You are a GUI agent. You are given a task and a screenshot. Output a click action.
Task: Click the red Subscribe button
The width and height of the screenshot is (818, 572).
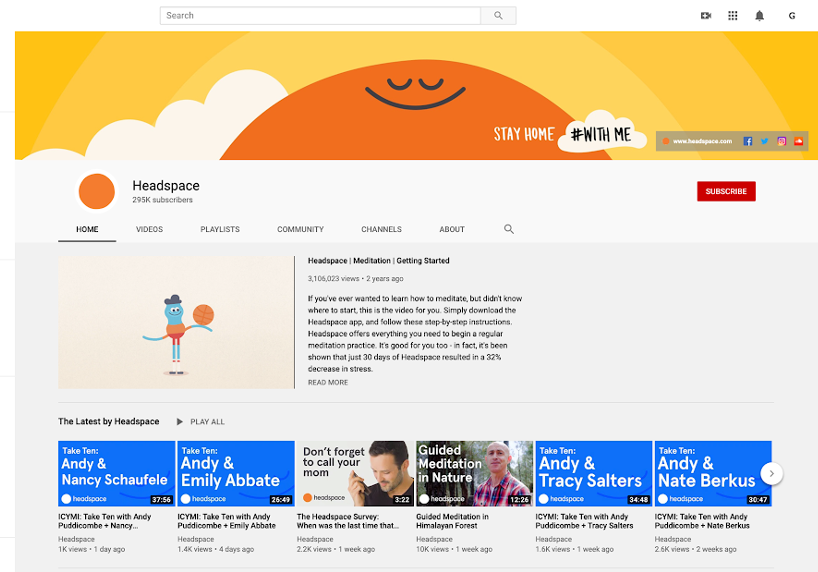click(726, 192)
